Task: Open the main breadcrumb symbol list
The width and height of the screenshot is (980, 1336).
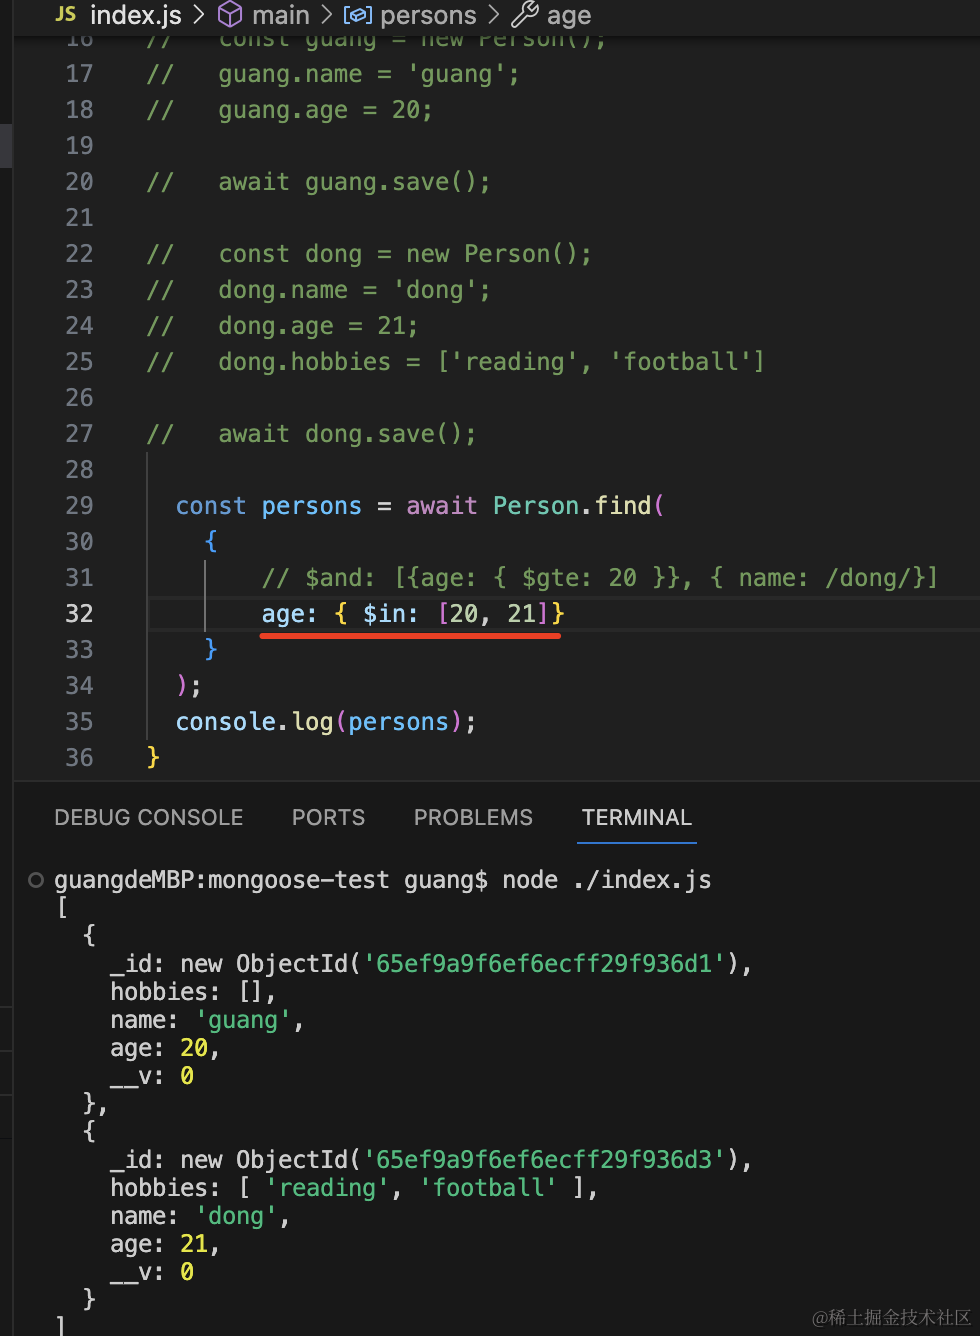Action: 281,15
